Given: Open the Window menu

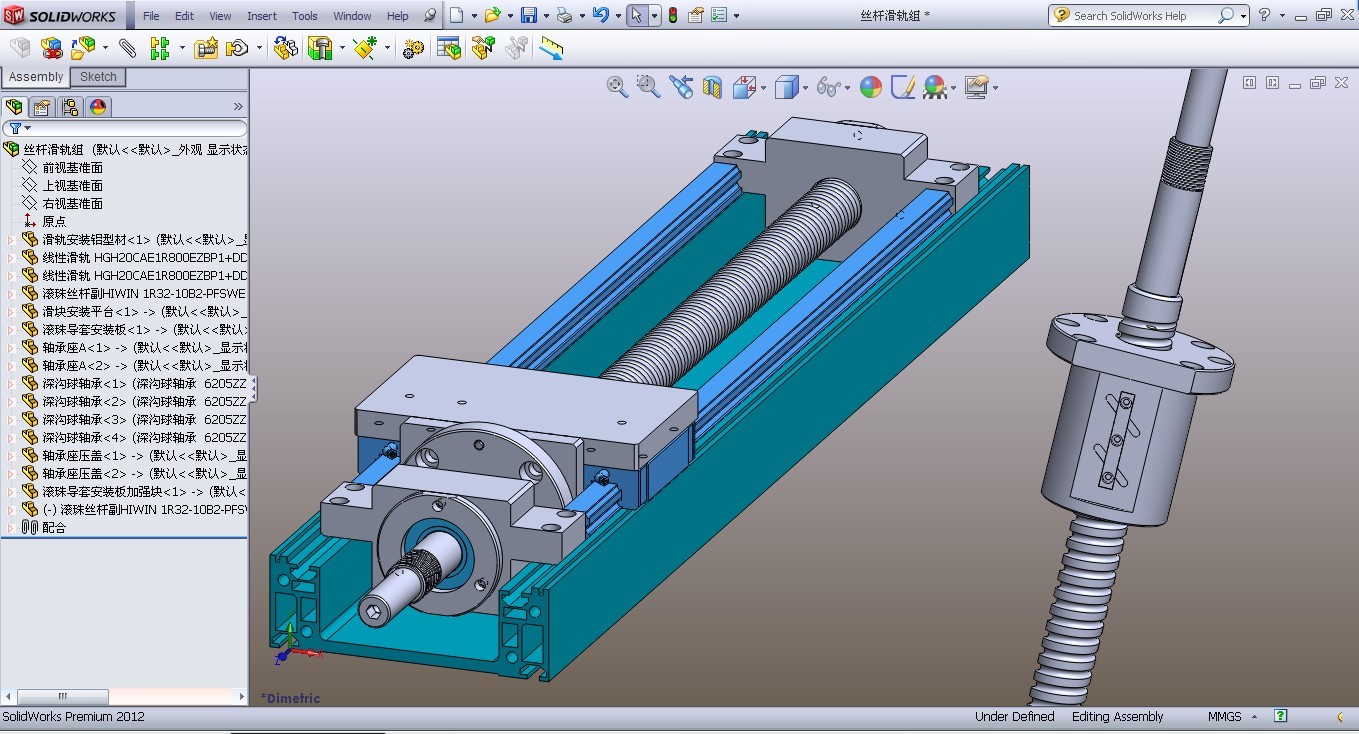Looking at the screenshot, I should pos(352,16).
